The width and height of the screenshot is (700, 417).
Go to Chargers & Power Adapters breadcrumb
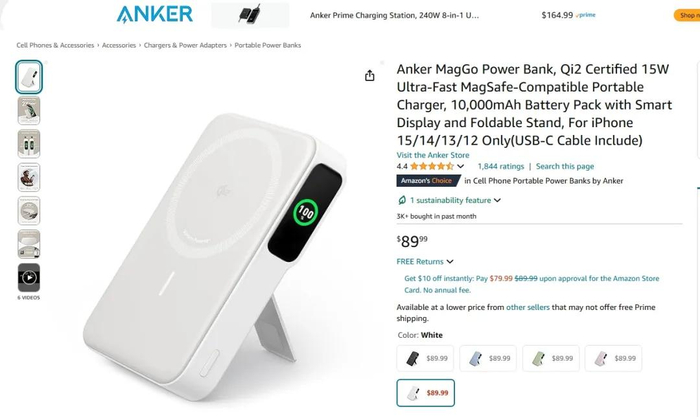(x=185, y=45)
